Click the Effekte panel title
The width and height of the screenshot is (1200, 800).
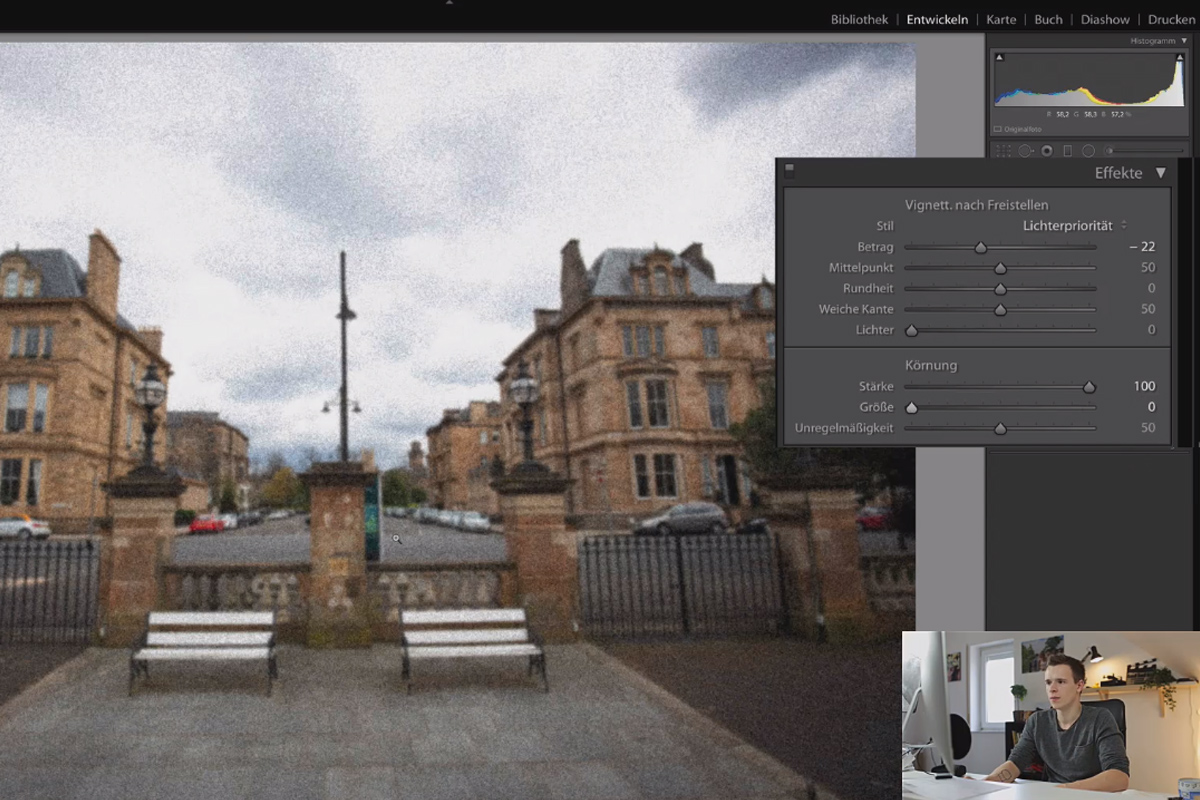coord(1118,173)
